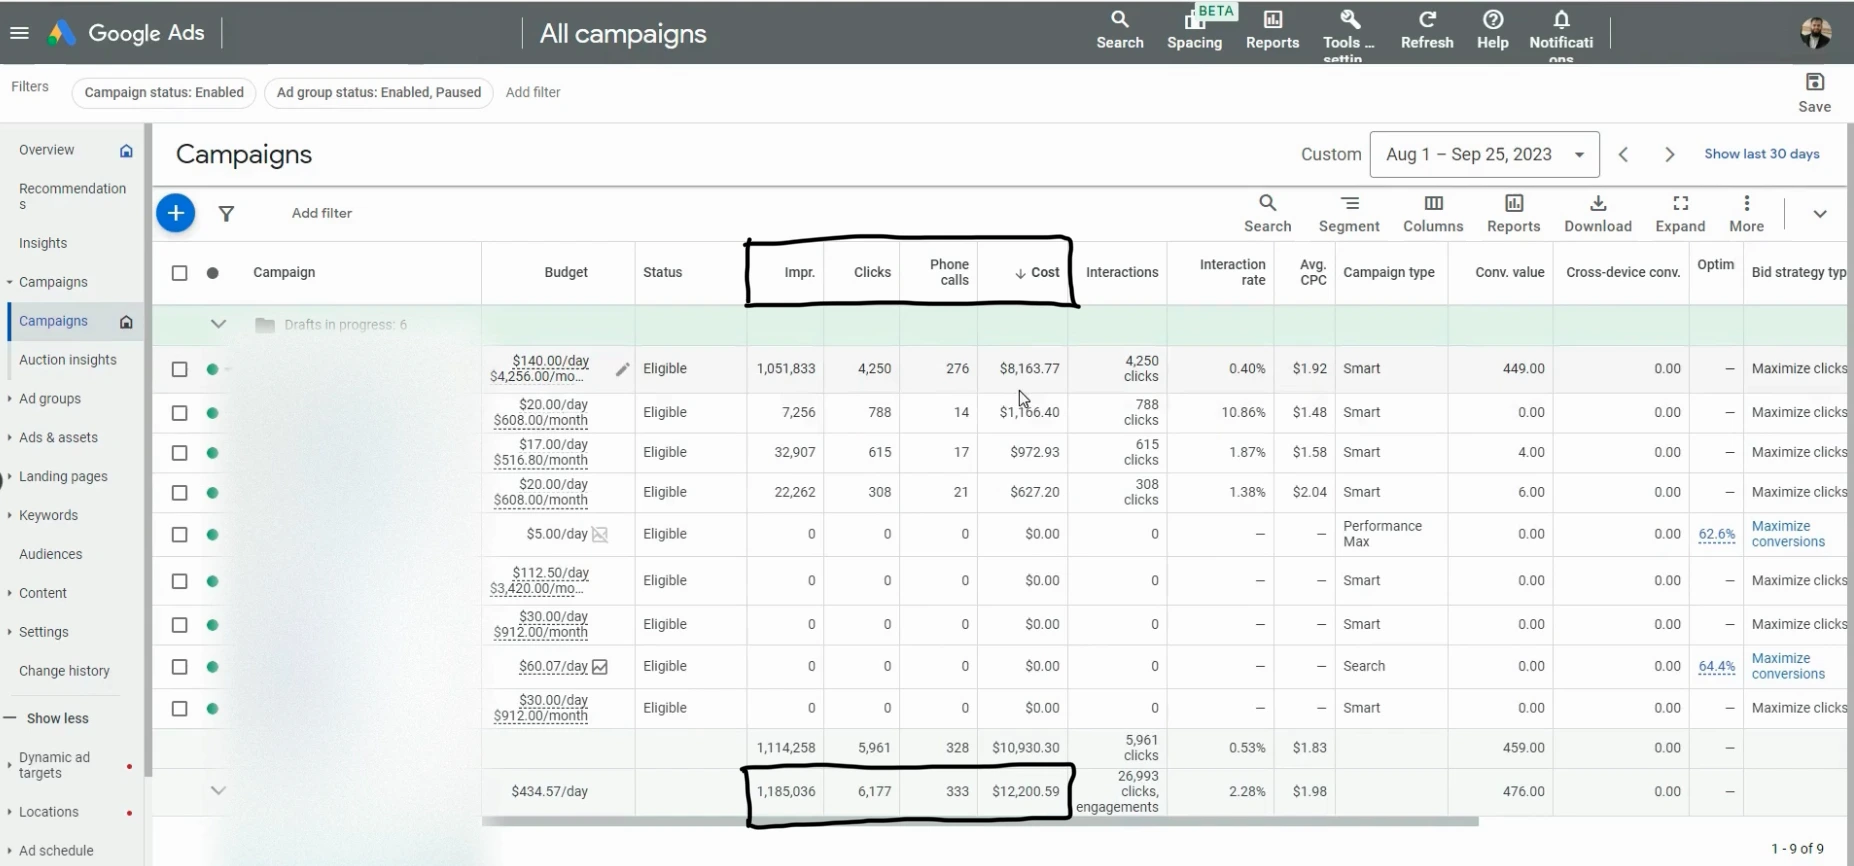Edit the $140.00/day budget pencil
The image size is (1854, 866).
click(622, 369)
